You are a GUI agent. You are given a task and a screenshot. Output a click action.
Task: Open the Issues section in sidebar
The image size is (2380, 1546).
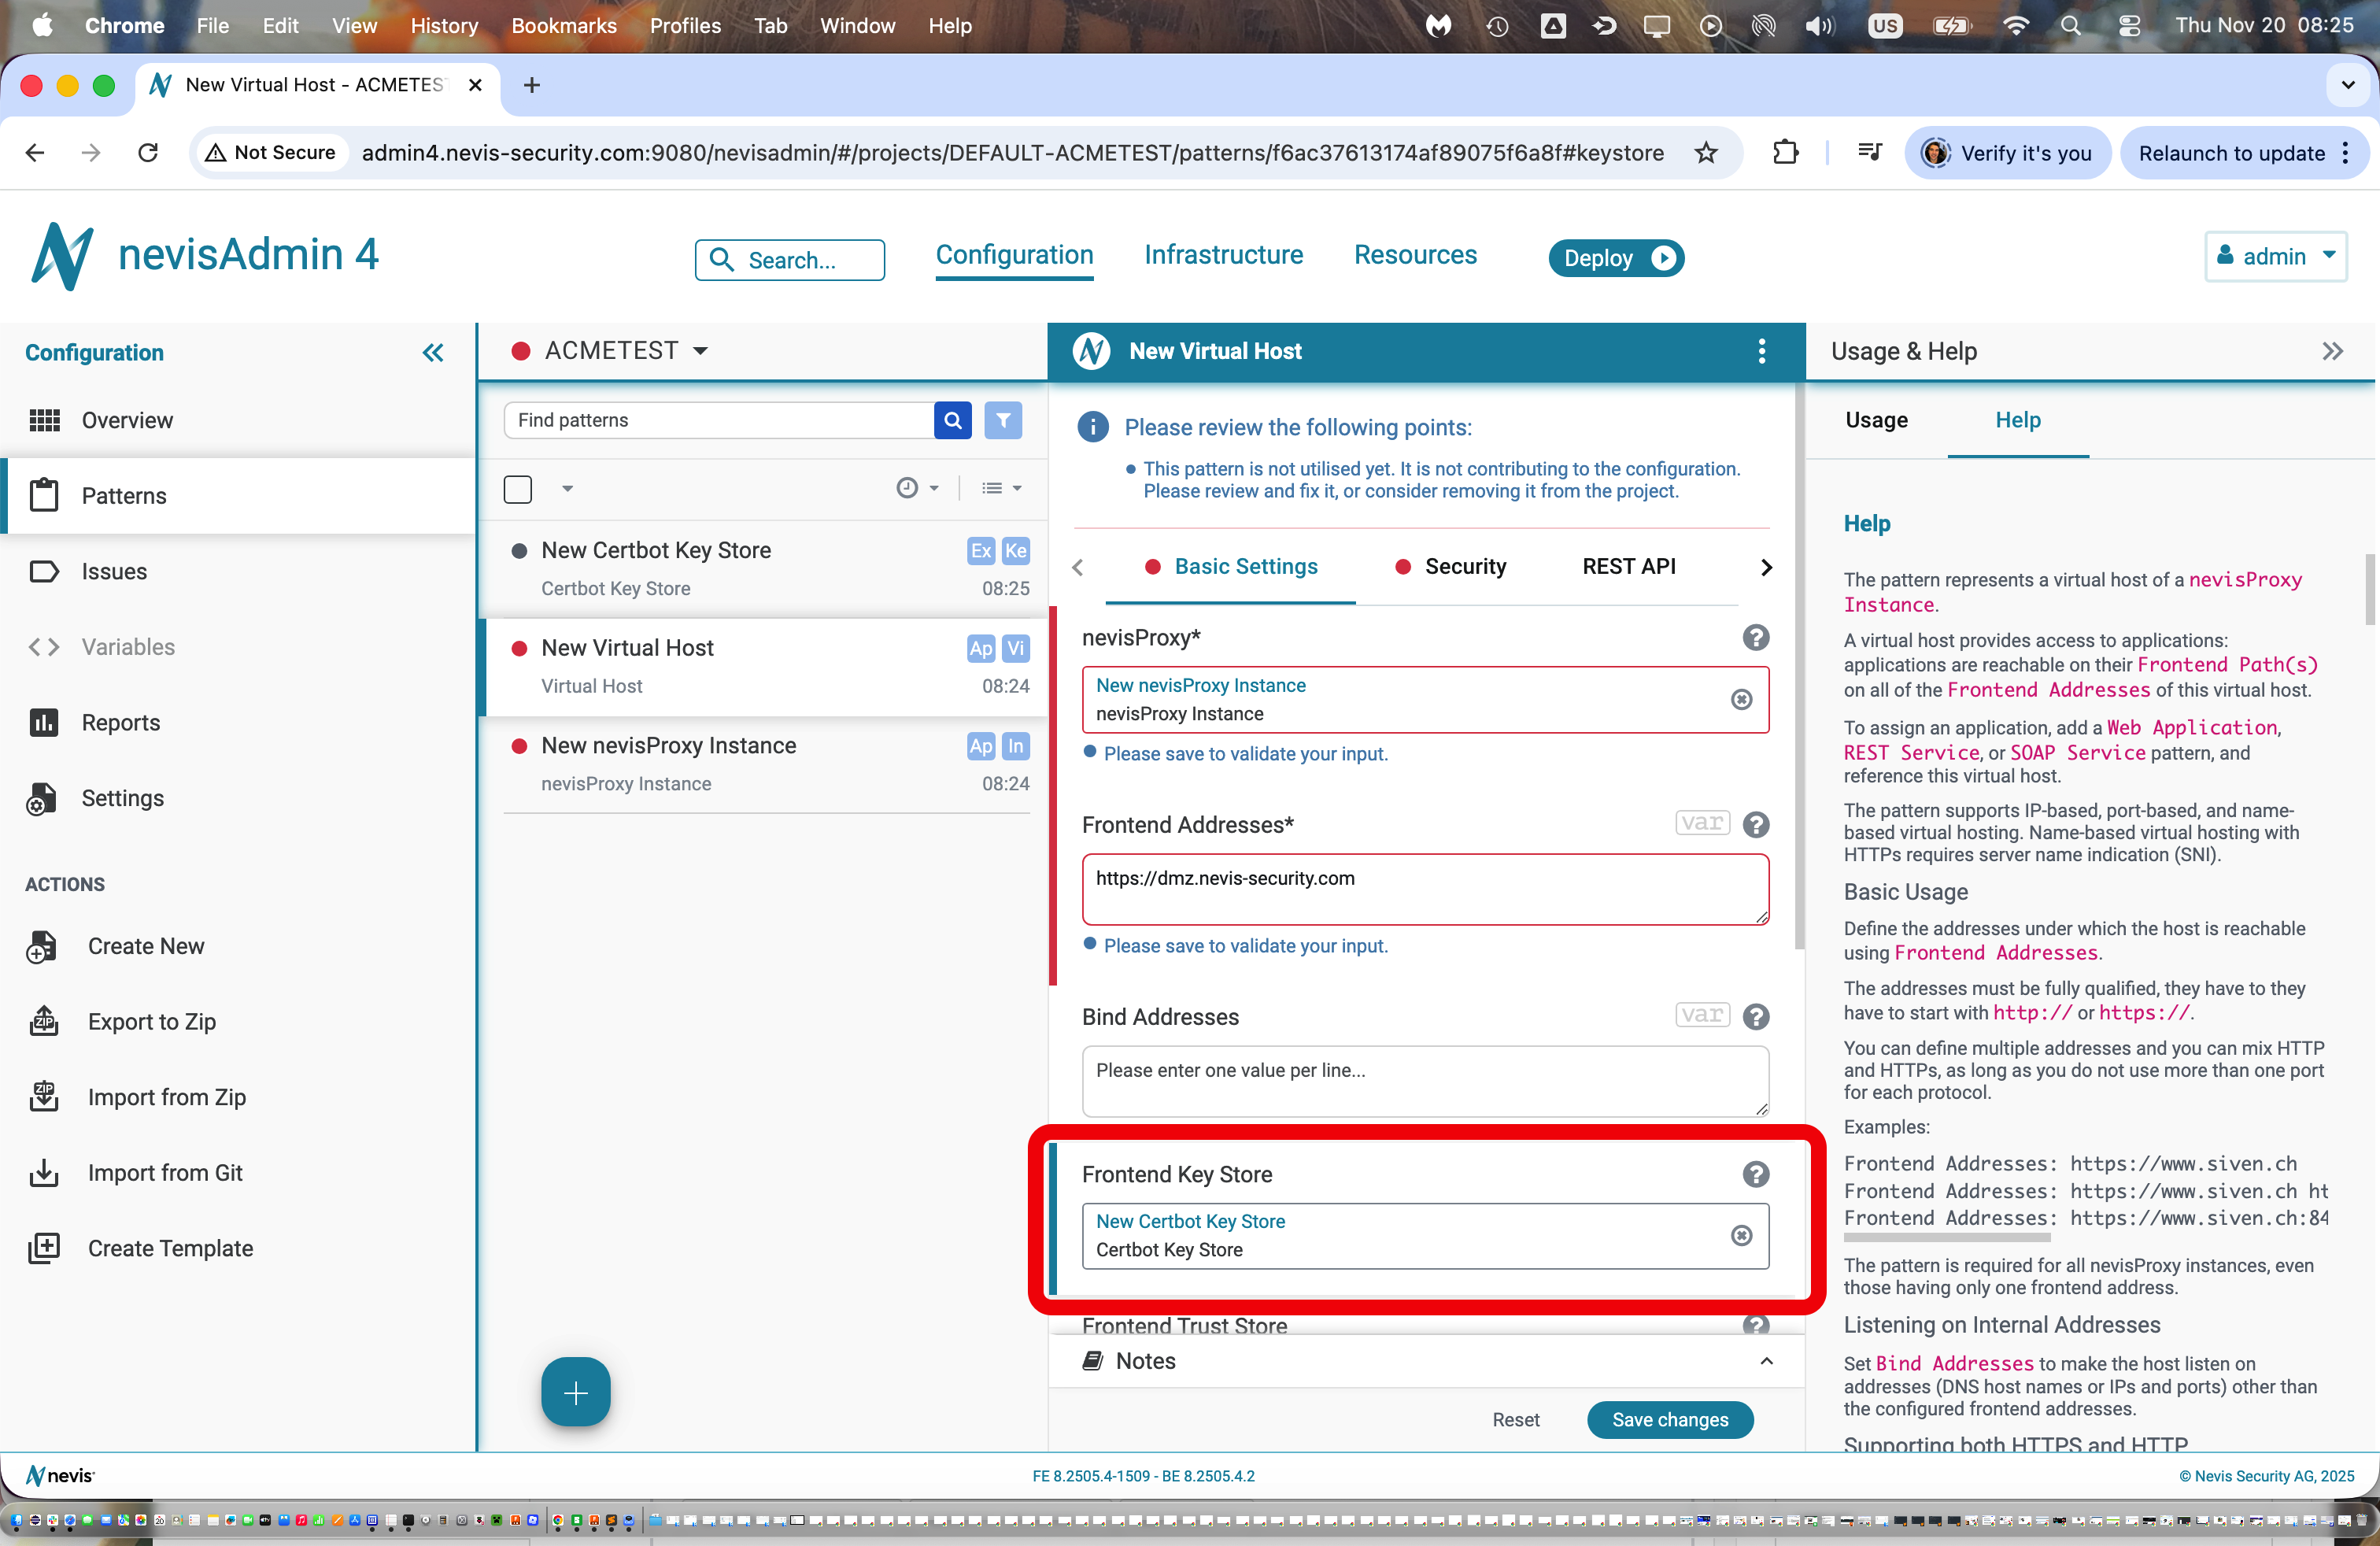pos(114,571)
